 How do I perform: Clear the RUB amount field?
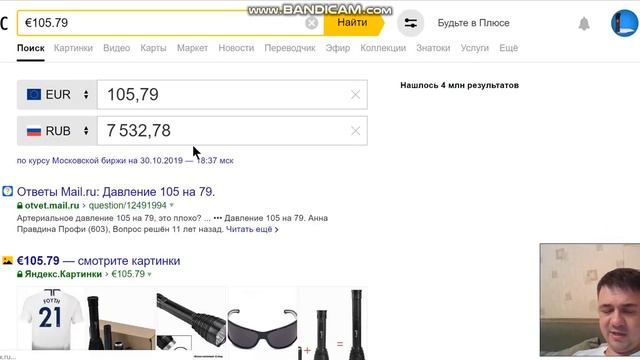coord(356,131)
